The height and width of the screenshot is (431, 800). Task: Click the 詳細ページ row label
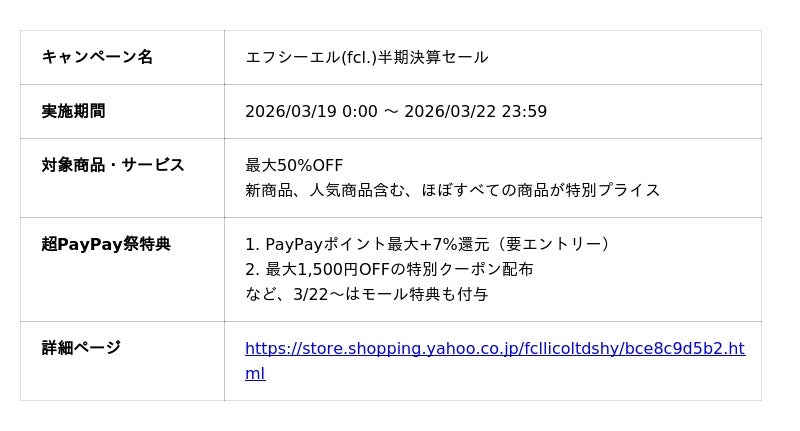81,348
